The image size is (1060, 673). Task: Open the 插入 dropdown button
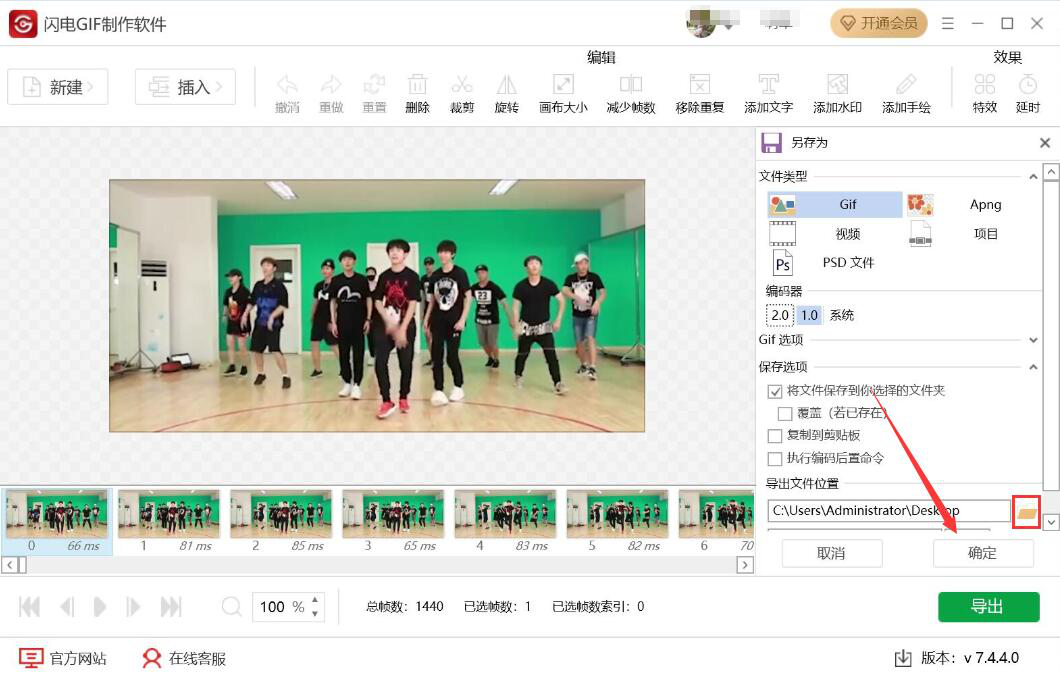click(185, 87)
